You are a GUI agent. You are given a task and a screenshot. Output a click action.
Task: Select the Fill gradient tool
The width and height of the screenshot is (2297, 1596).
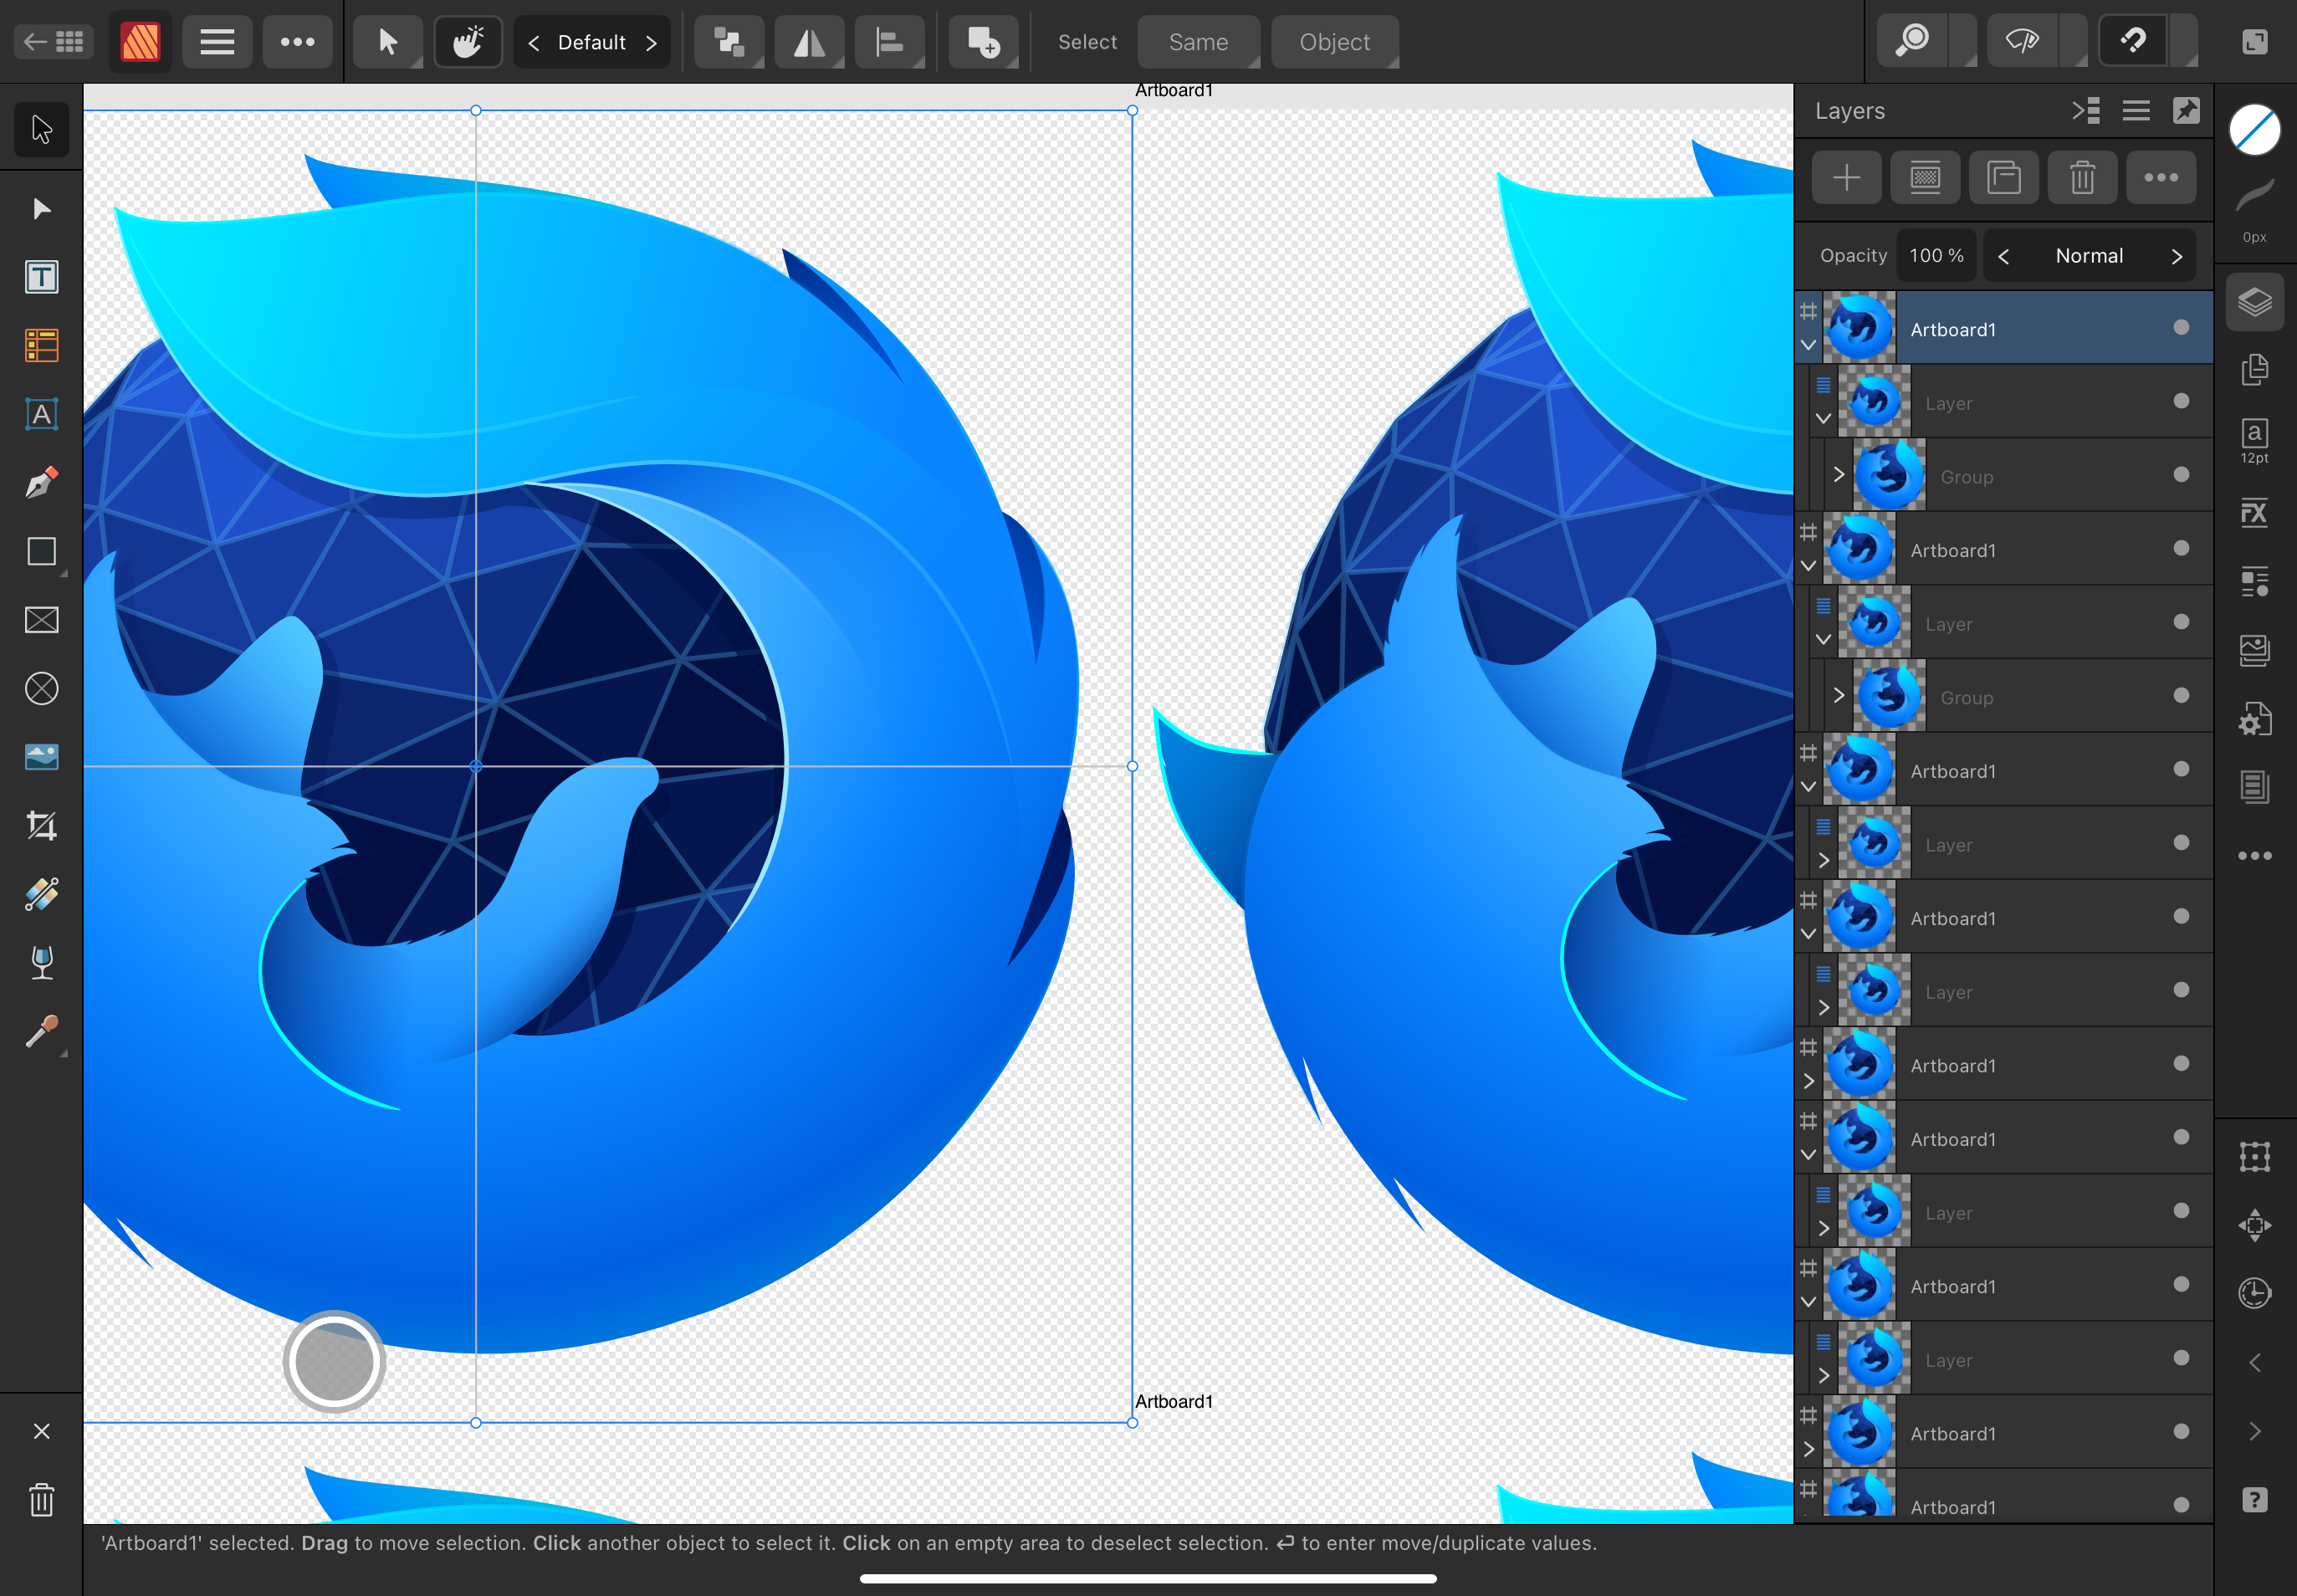41,894
